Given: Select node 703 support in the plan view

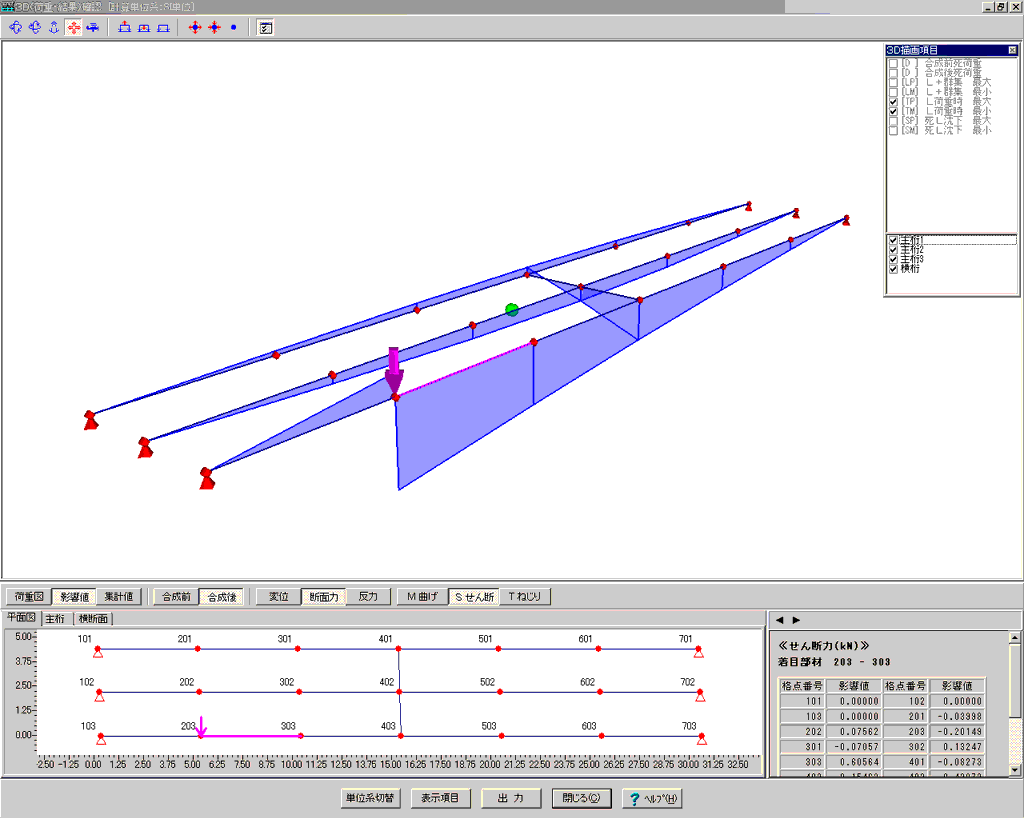Looking at the screenshot, I should (x=701, y=738).
